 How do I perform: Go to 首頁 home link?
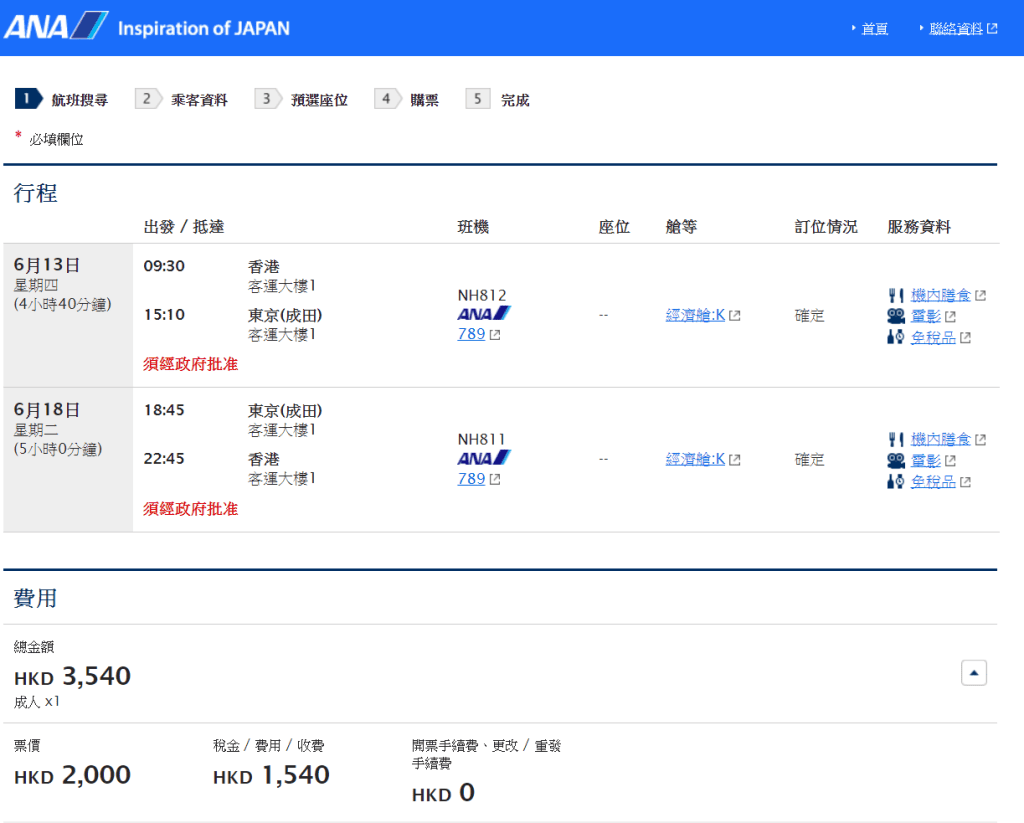pos(874,29)
